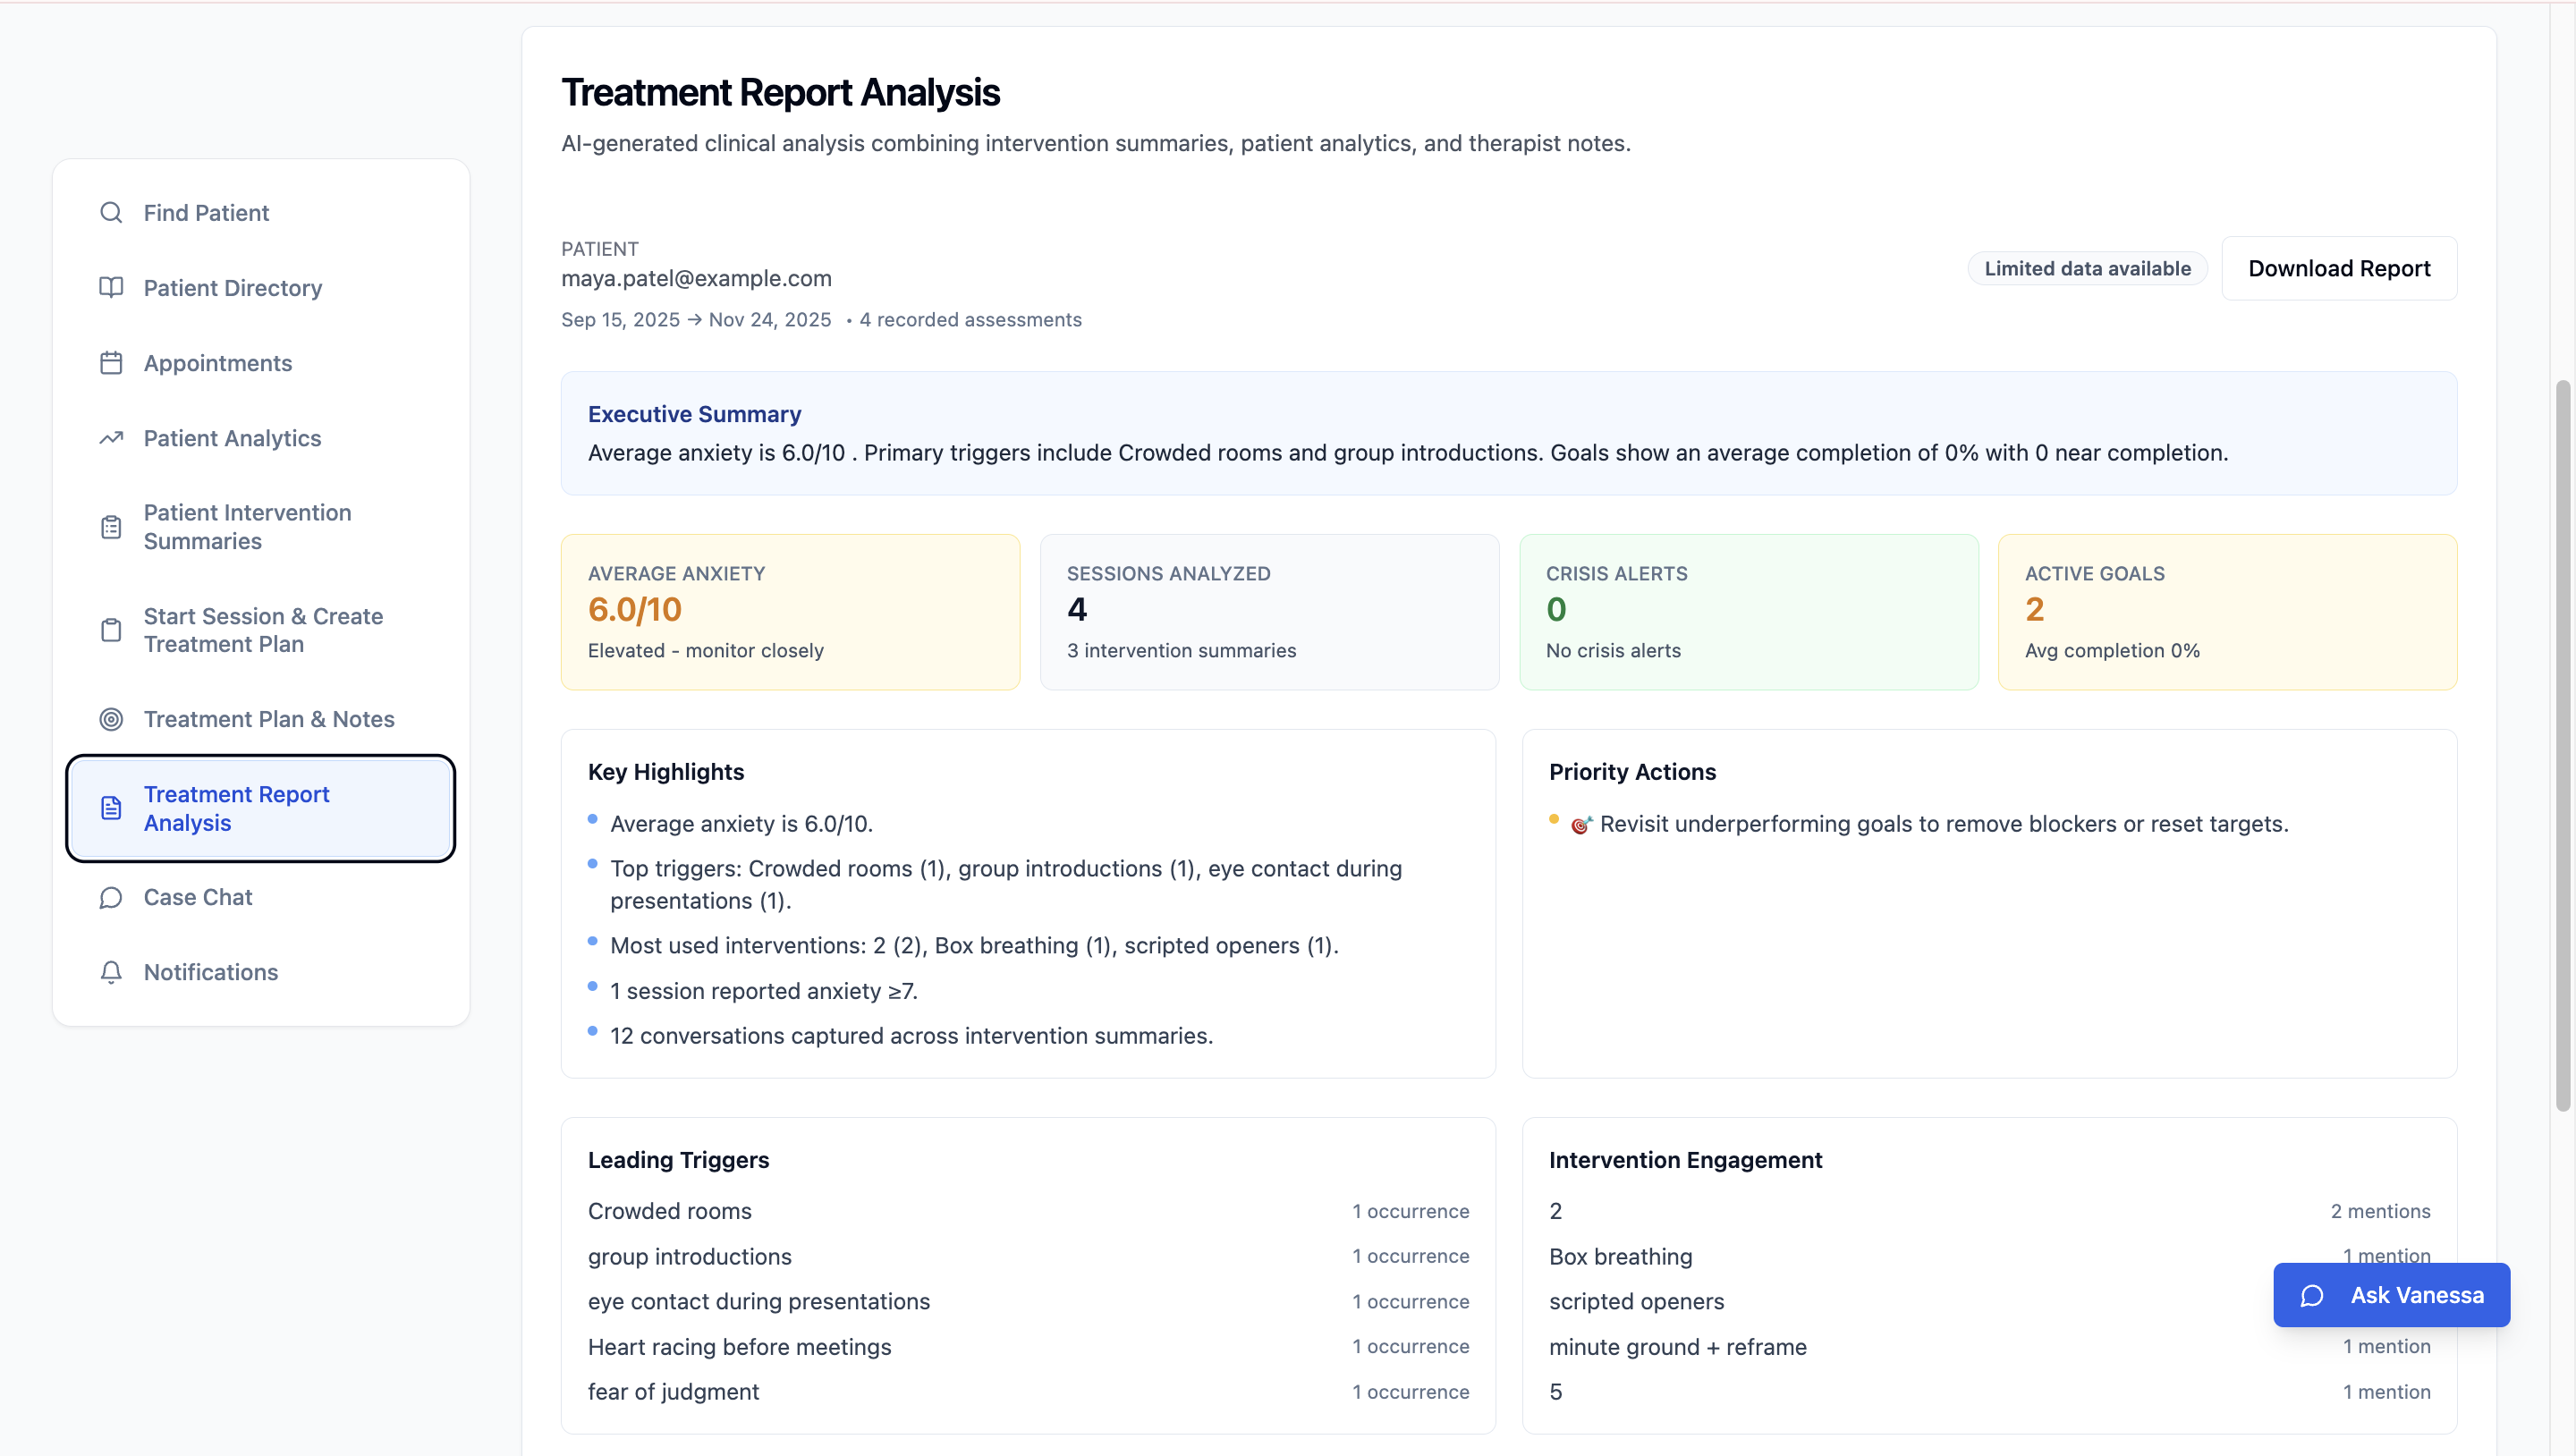Open Treatment Plan & Notes

(260, 719)
